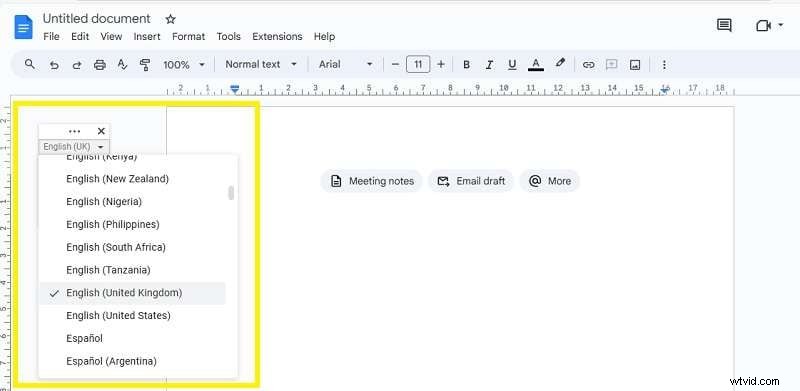Open the Edit menu

click(x=80, y=36)
